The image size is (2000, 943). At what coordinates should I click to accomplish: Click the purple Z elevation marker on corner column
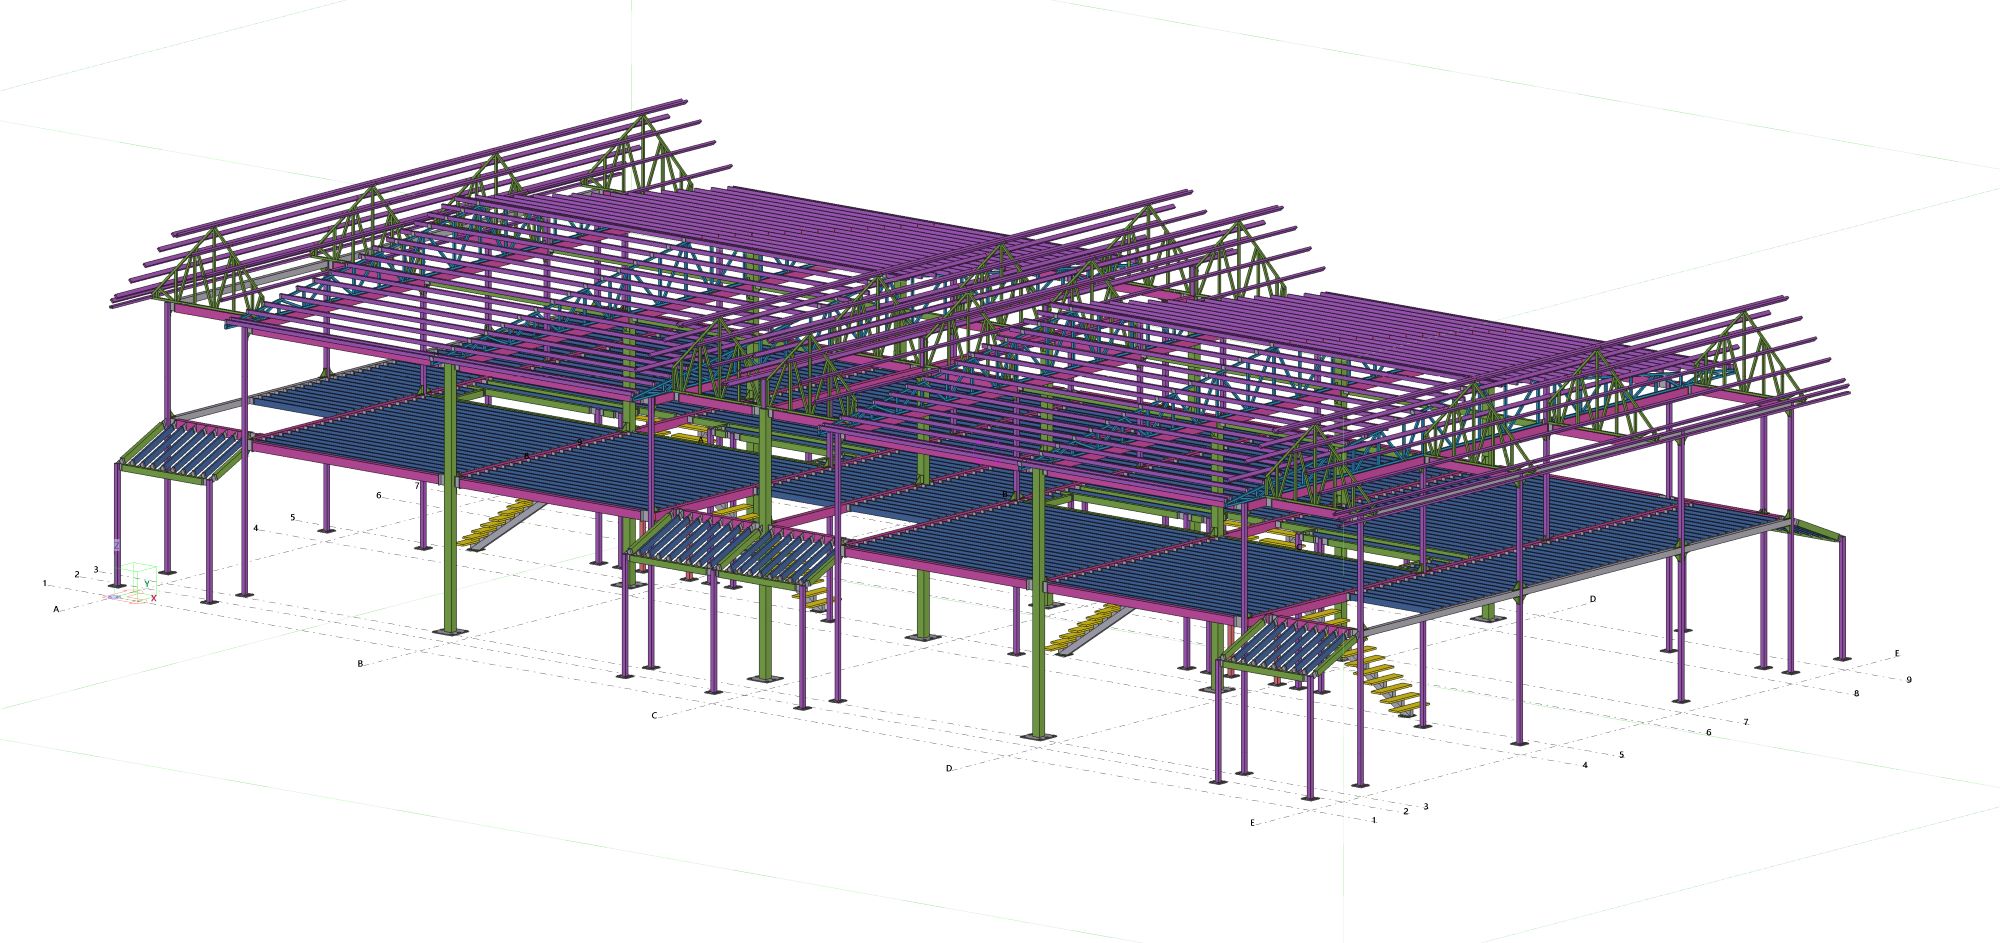click(116, 545)
